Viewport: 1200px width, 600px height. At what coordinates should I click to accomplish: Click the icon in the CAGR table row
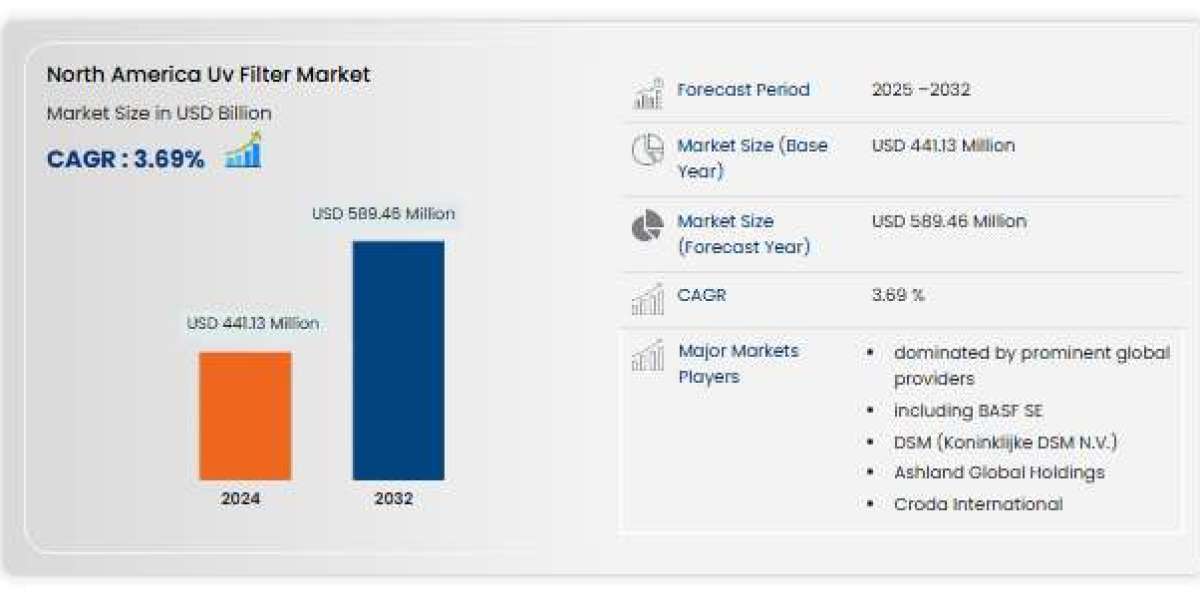pos(647,298)
